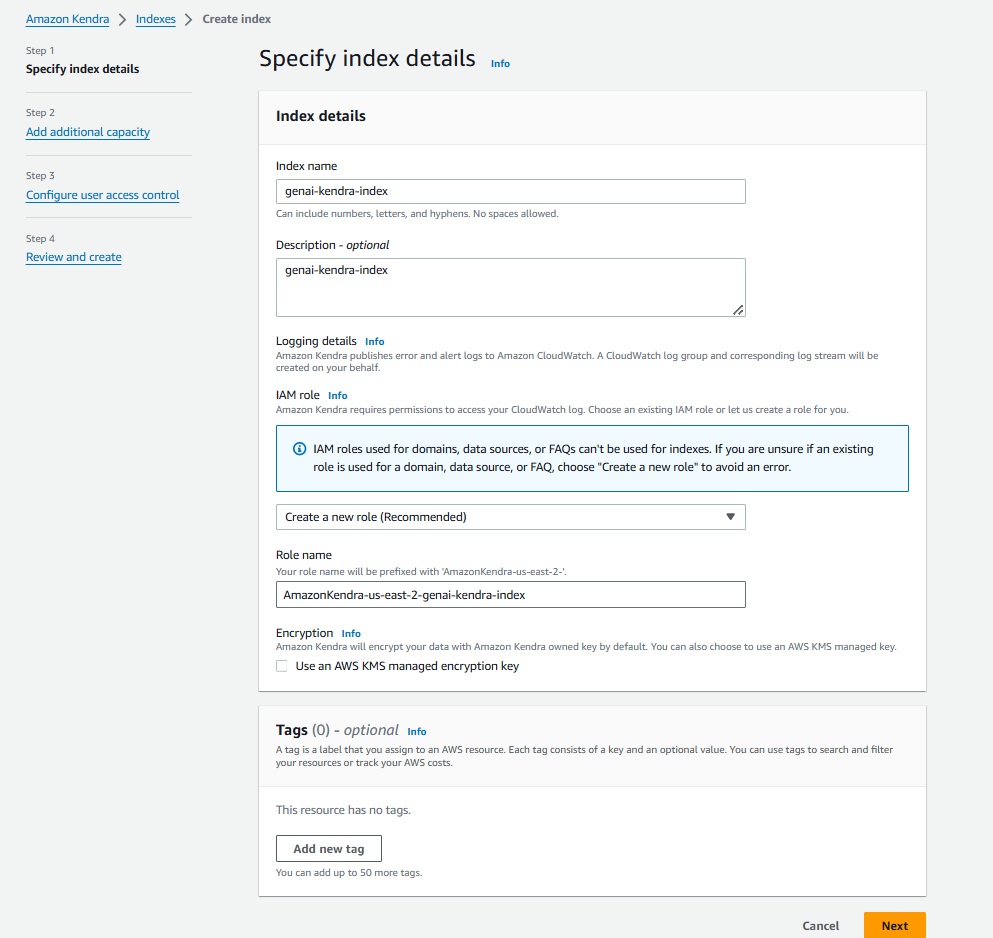
Task: Open the Review and create step
Action: [x=73, y=256]
